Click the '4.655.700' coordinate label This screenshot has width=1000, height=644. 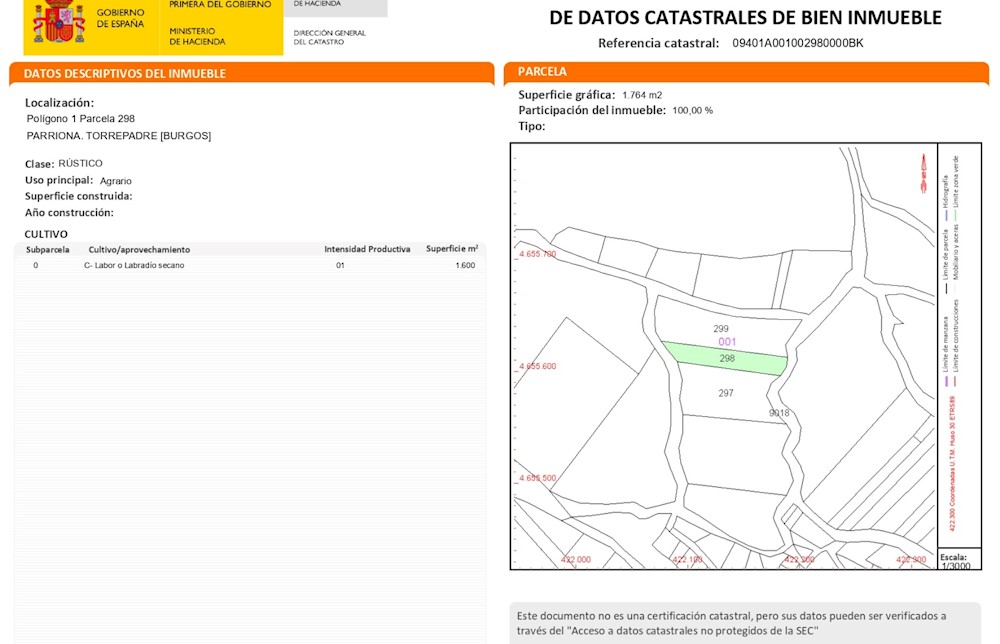coord(537,254)
